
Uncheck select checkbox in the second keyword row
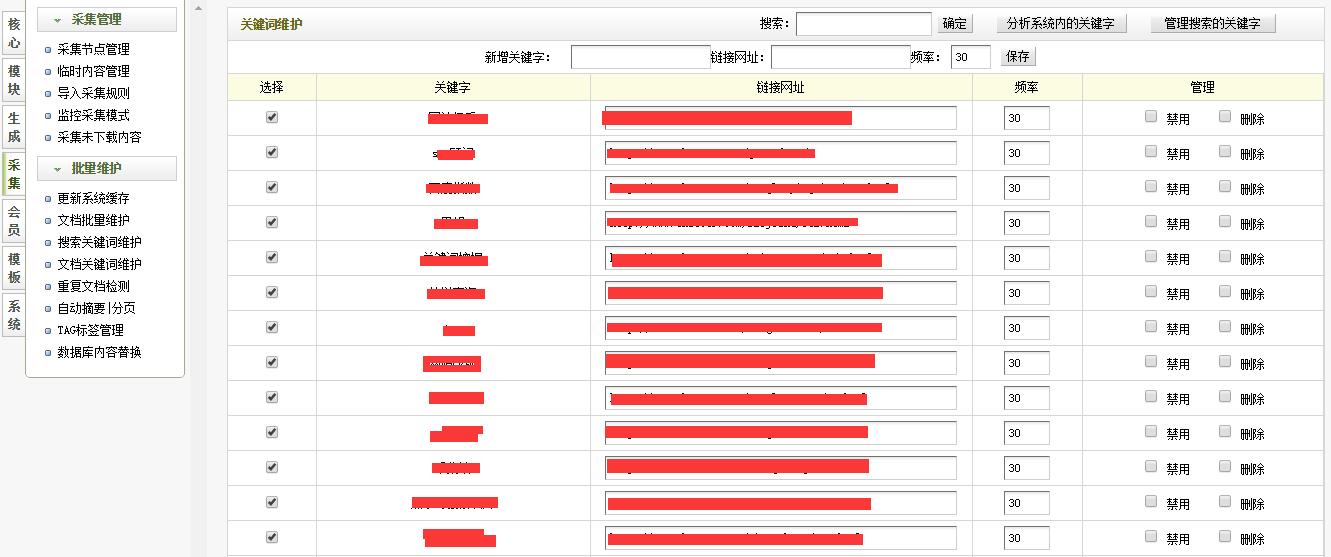(x=272, y=152)
